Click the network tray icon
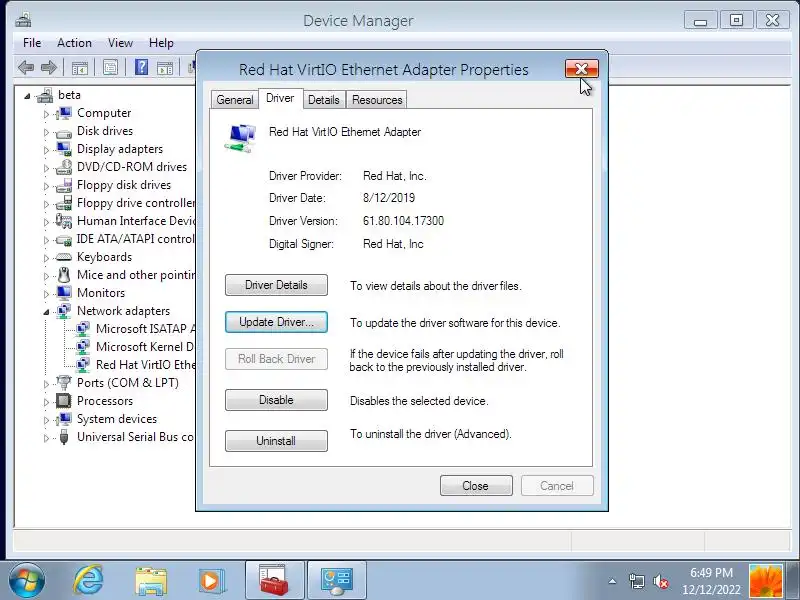The image size is (800, 600). pyautogui.click(x=636, y=581)
